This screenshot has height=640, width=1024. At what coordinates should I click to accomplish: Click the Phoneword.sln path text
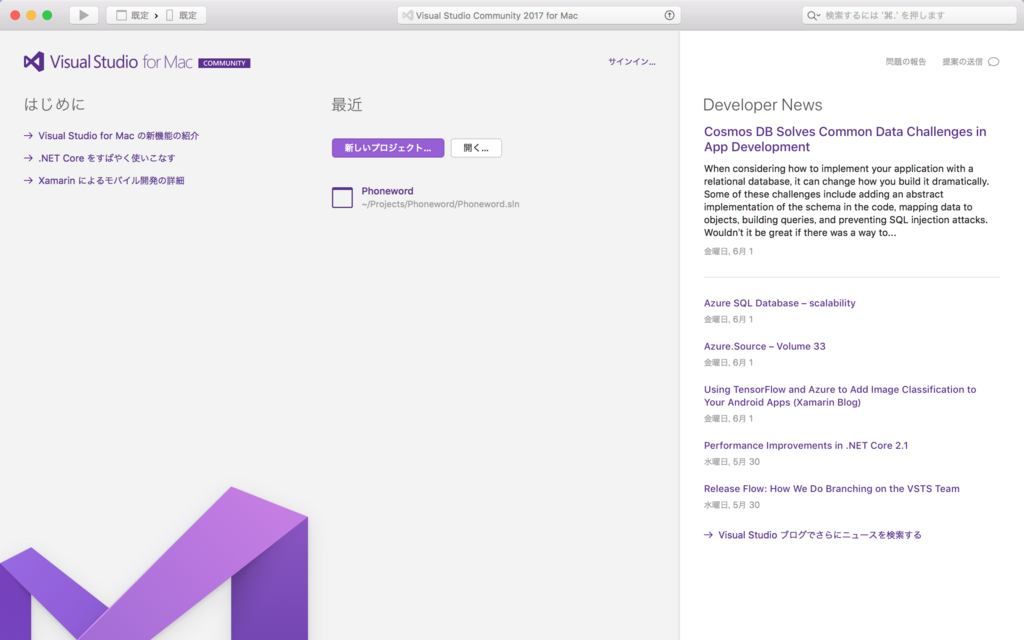point(440,204)
